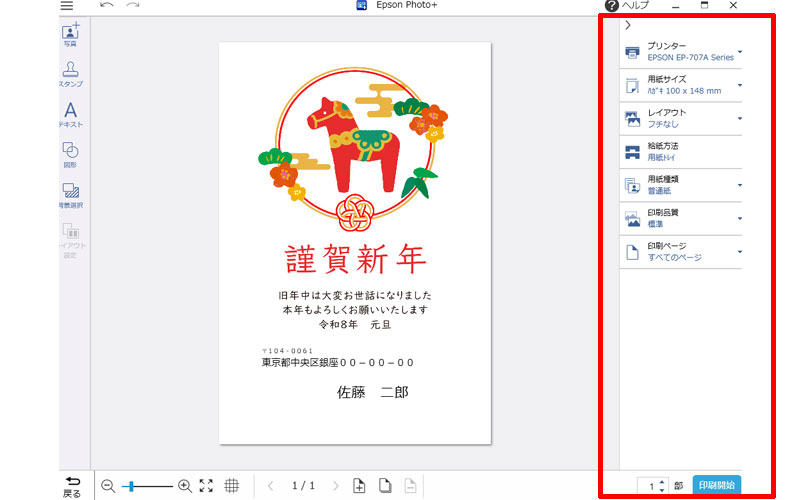Open background selection (背景選択)
The image size is (800, 500).
70,195
